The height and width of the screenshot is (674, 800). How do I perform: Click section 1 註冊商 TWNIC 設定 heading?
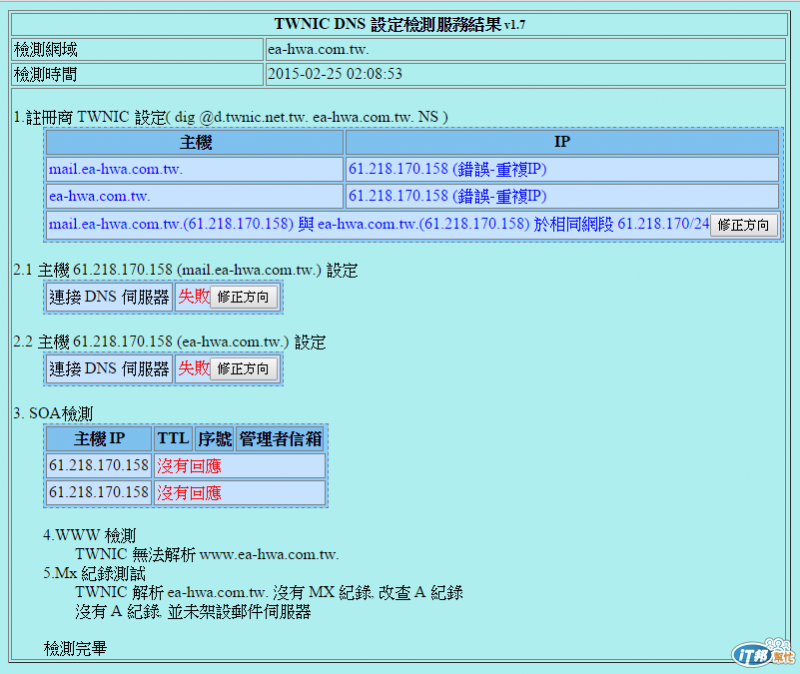(x=231, y=117)
